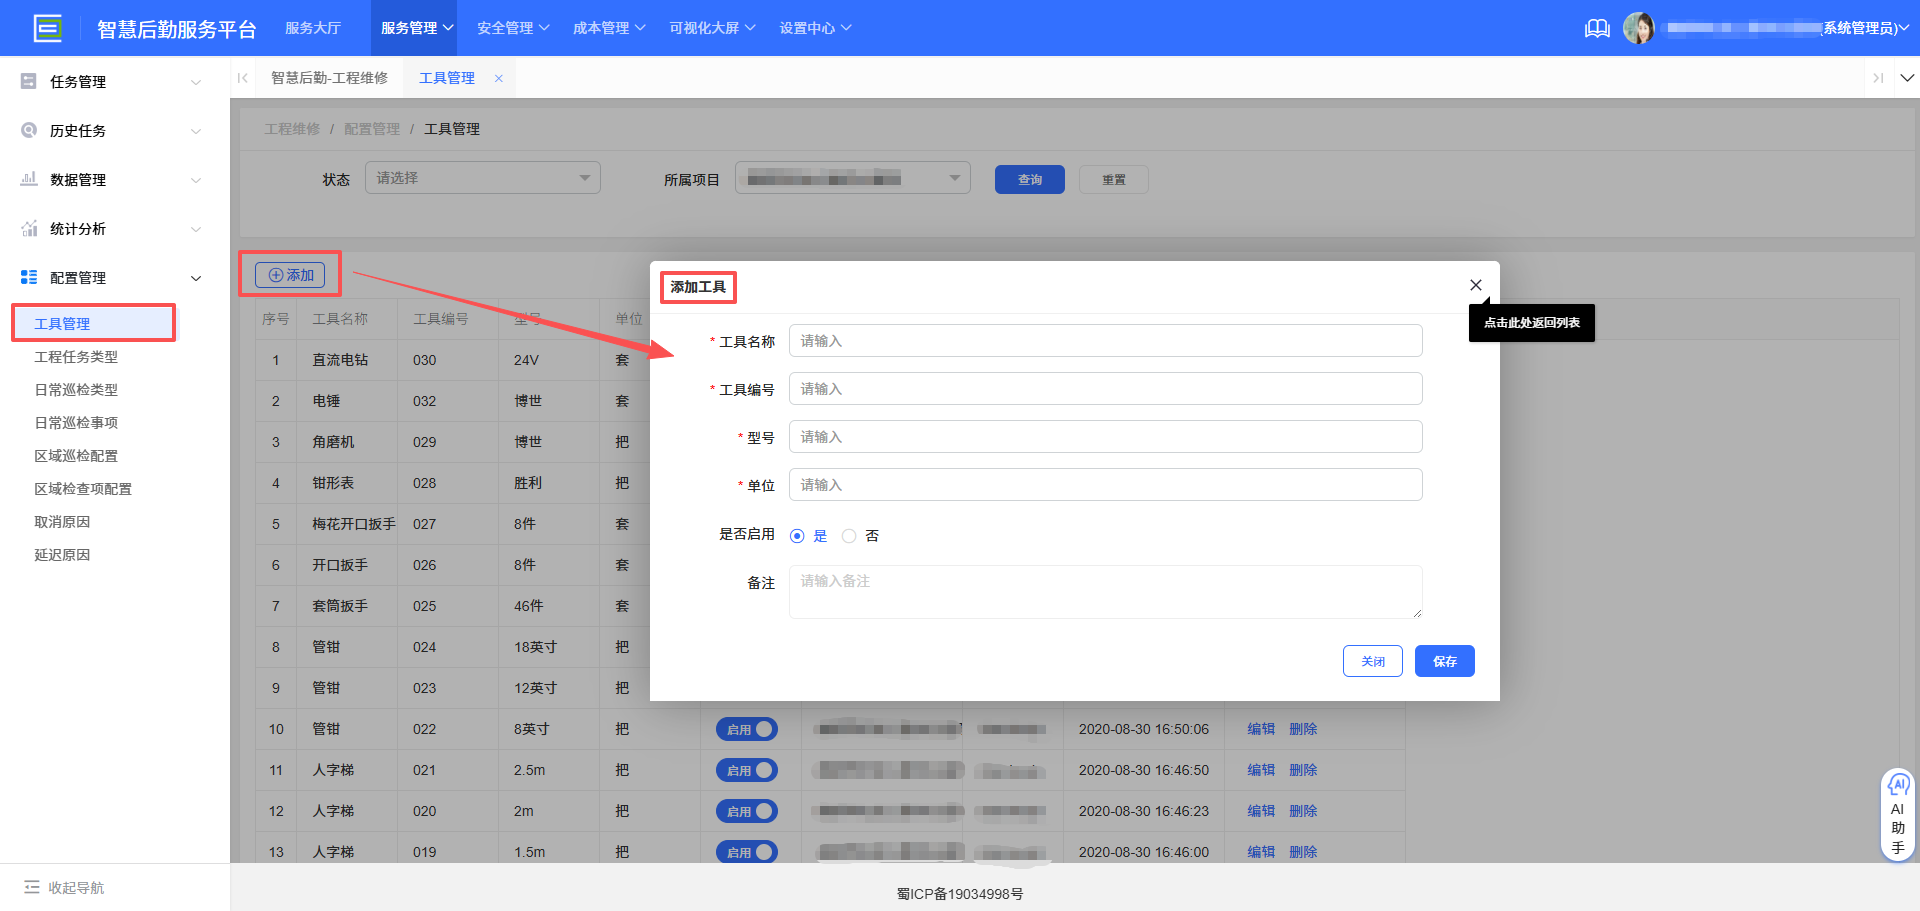Click the platform logo icon top left

(48, 27)
